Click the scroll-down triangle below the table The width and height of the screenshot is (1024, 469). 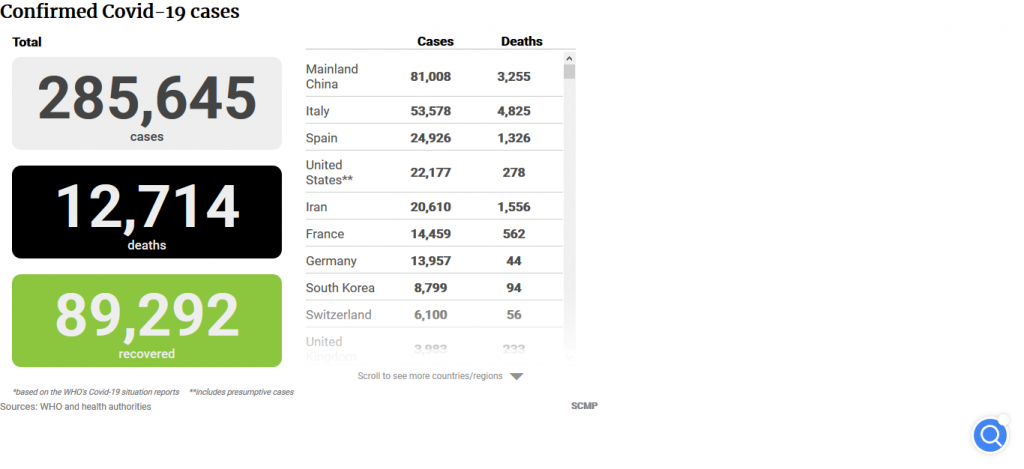click(516, 377)
